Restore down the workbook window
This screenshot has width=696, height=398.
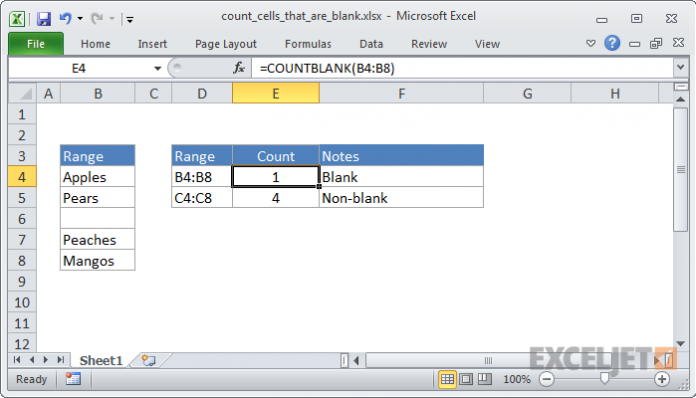[x=656, y=43]
